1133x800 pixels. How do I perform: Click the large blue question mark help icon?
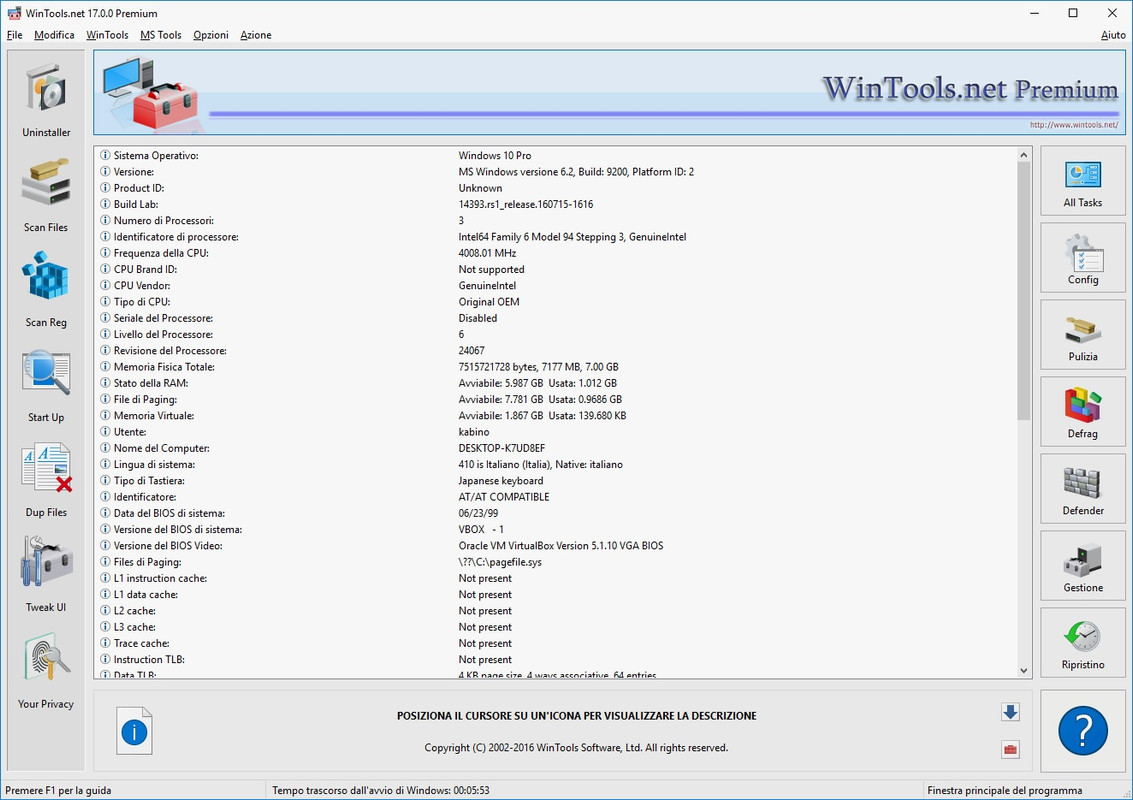tap(1082, 731)
